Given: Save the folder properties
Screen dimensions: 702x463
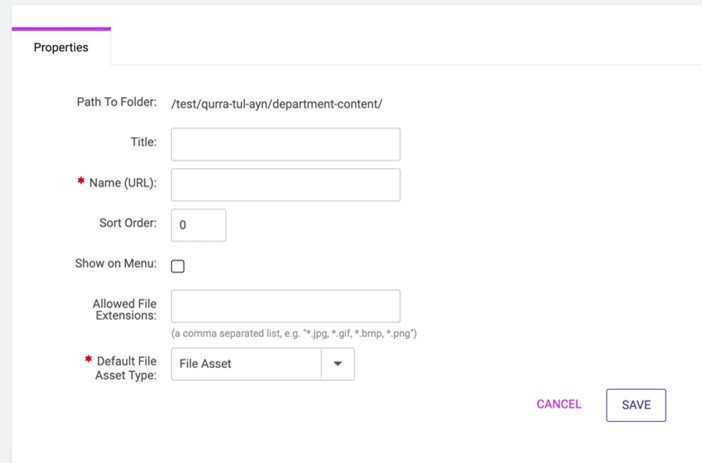Looking at the screenshot, I should pos(636,405).
